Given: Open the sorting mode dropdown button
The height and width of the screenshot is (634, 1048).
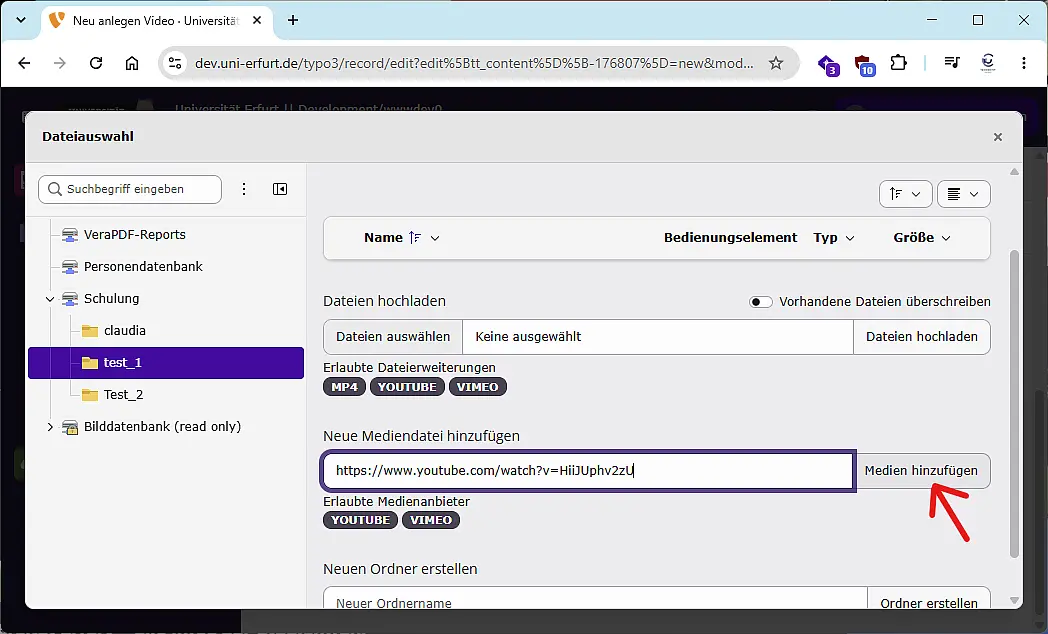Looking at the screenshot, I should point(906,194).
